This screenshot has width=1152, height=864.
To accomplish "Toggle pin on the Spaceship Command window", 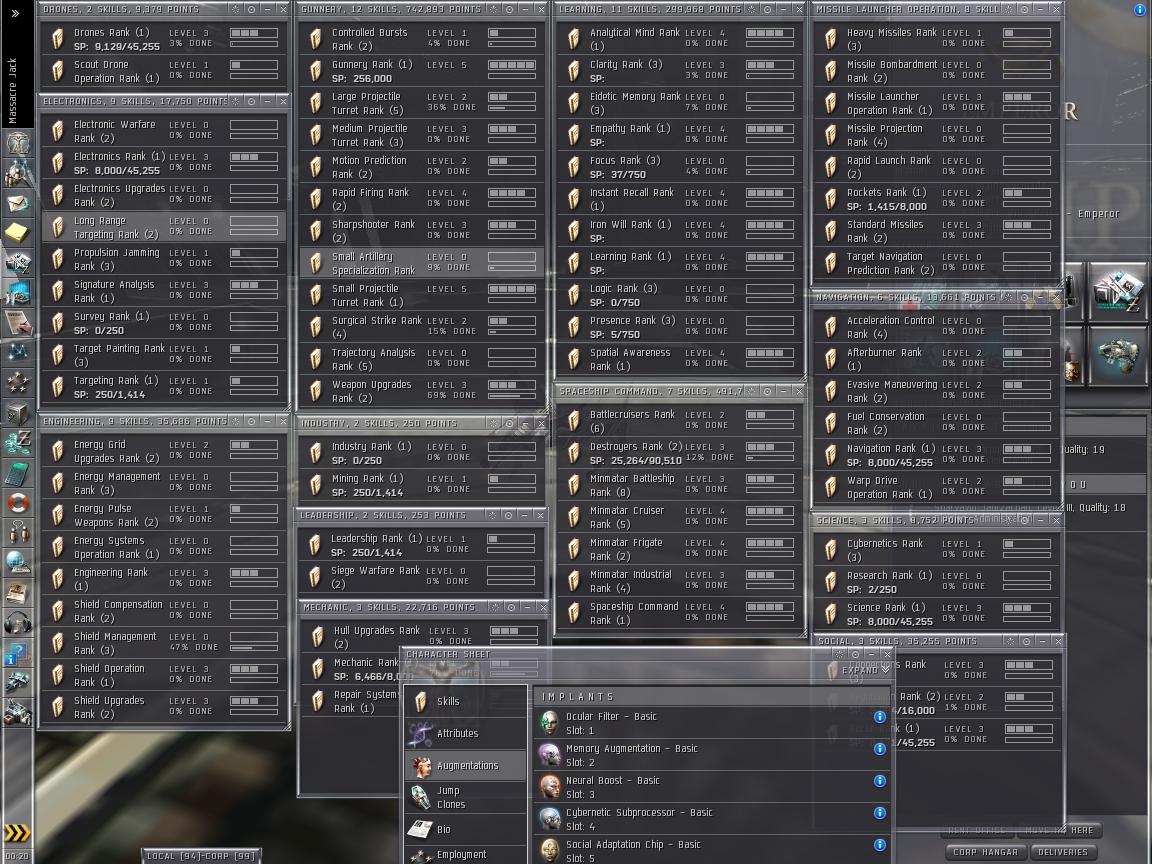I will [768, 392].
